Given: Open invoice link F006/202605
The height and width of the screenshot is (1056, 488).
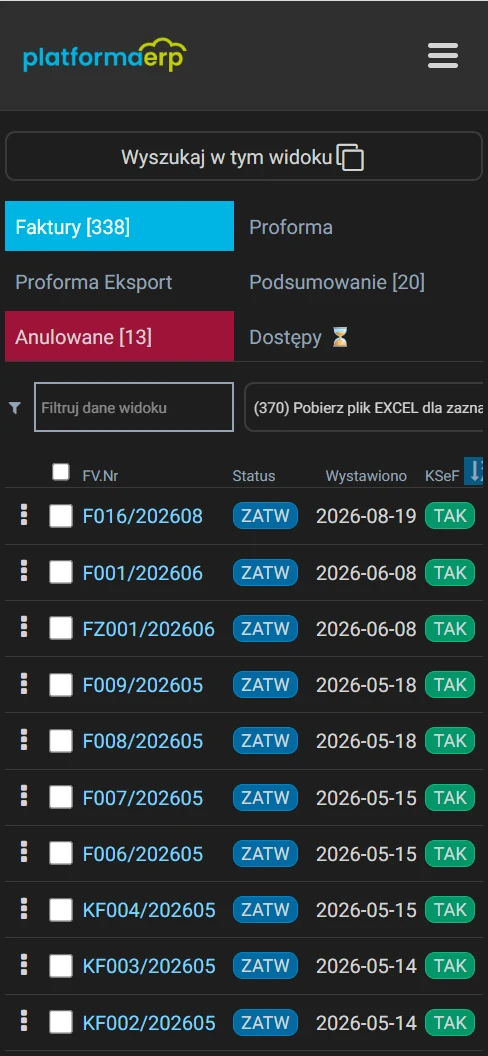Looking at the screenshot, I should [x=143, y=853].
